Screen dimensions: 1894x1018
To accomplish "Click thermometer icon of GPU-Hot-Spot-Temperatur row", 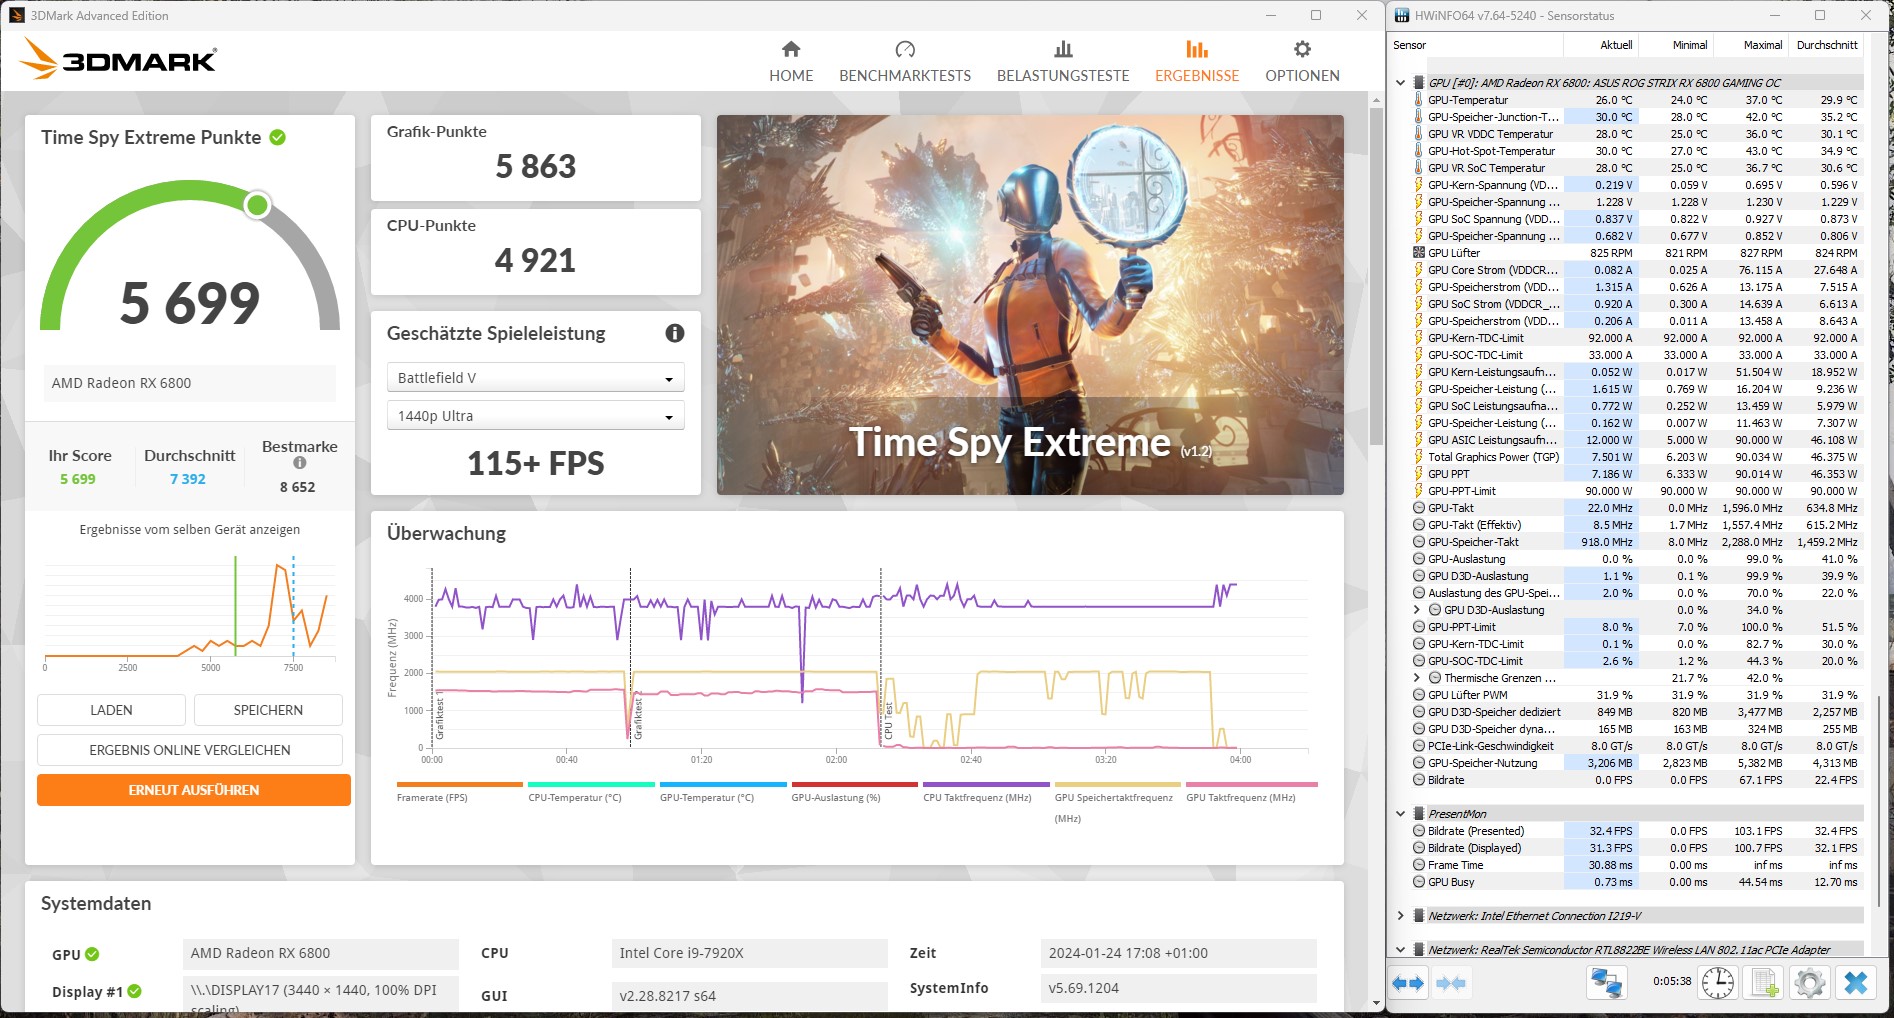I will [1418, 151].
